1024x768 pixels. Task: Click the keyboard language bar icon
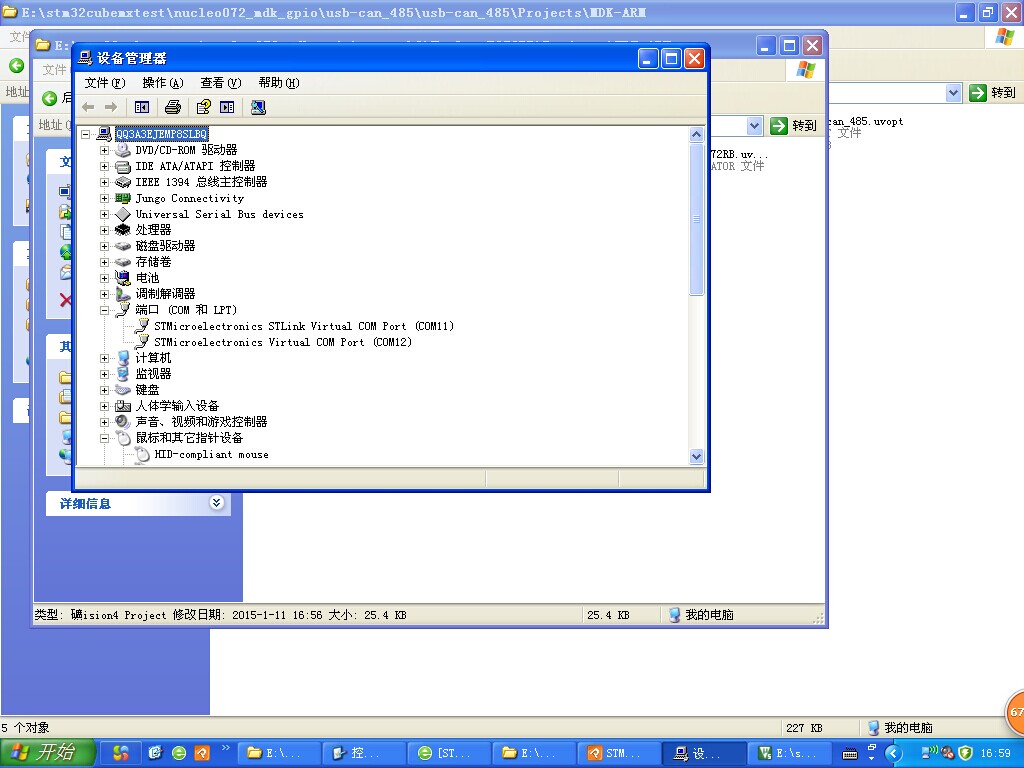850,754
